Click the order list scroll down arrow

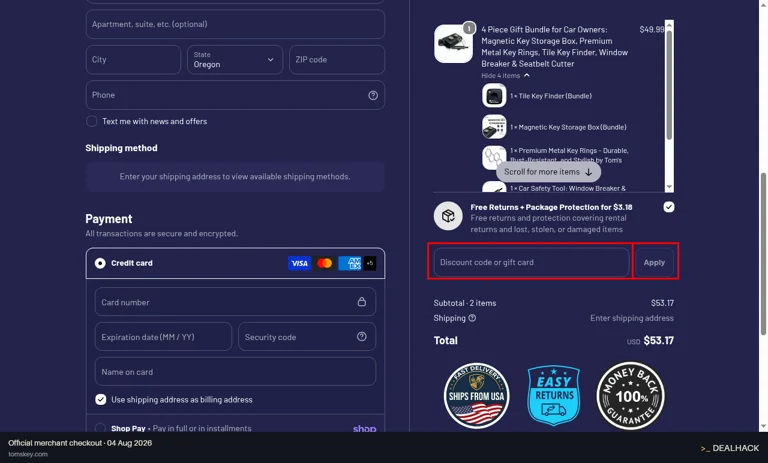pos(669,187)
